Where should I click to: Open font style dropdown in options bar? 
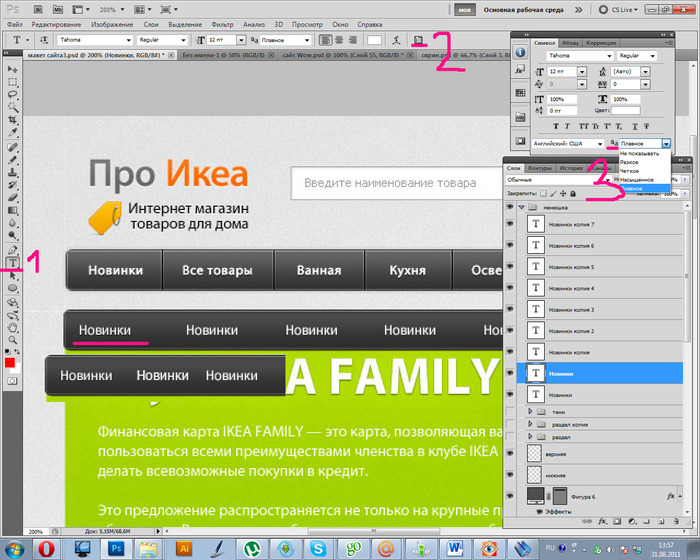[x=183, y=40]
